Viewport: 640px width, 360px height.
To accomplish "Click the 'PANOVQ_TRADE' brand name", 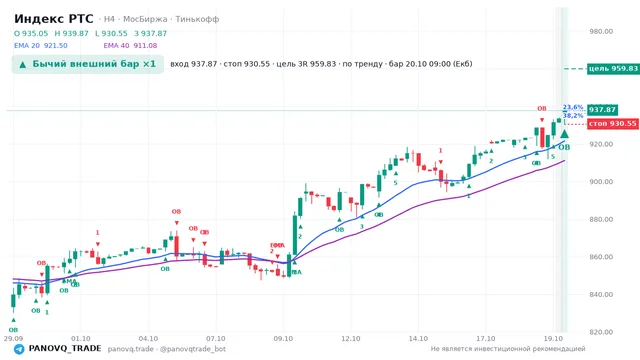I will [x=65, y=349].
